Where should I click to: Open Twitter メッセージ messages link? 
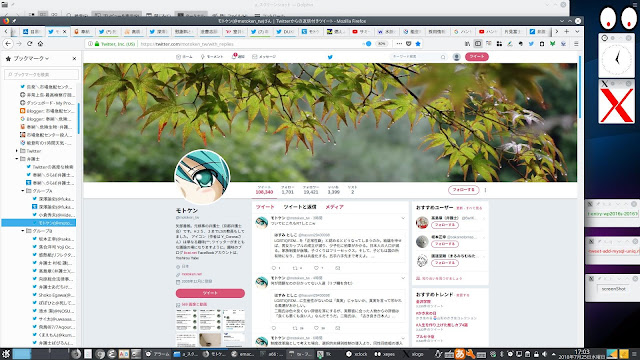[x=264, y=57]
